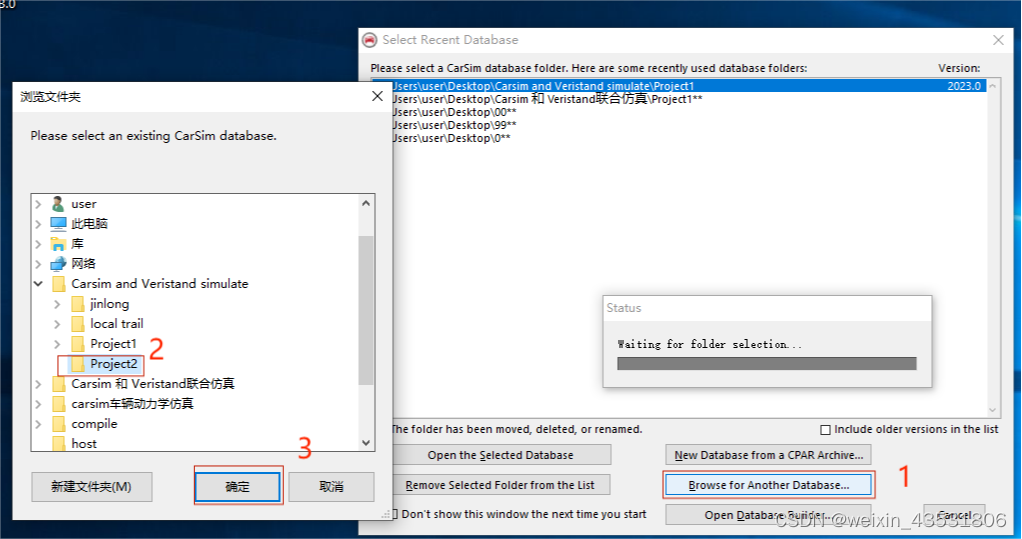The image size is (1022, 539).
Task: Click folder tree scroll down arrow
Action: coord(366,443)
